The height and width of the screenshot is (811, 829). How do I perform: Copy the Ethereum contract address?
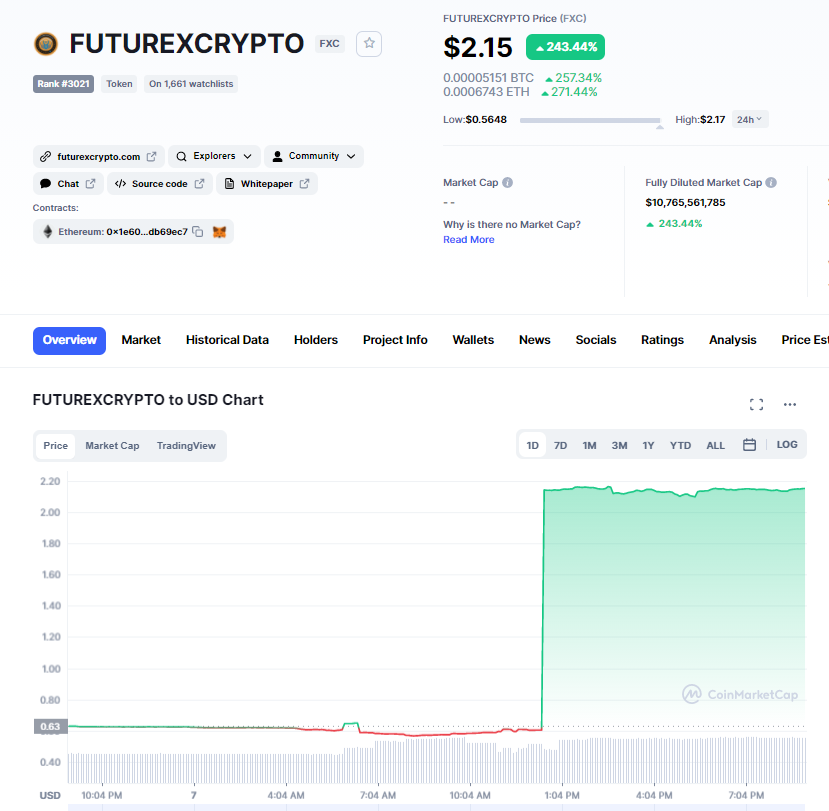click(x=198, y=232)
